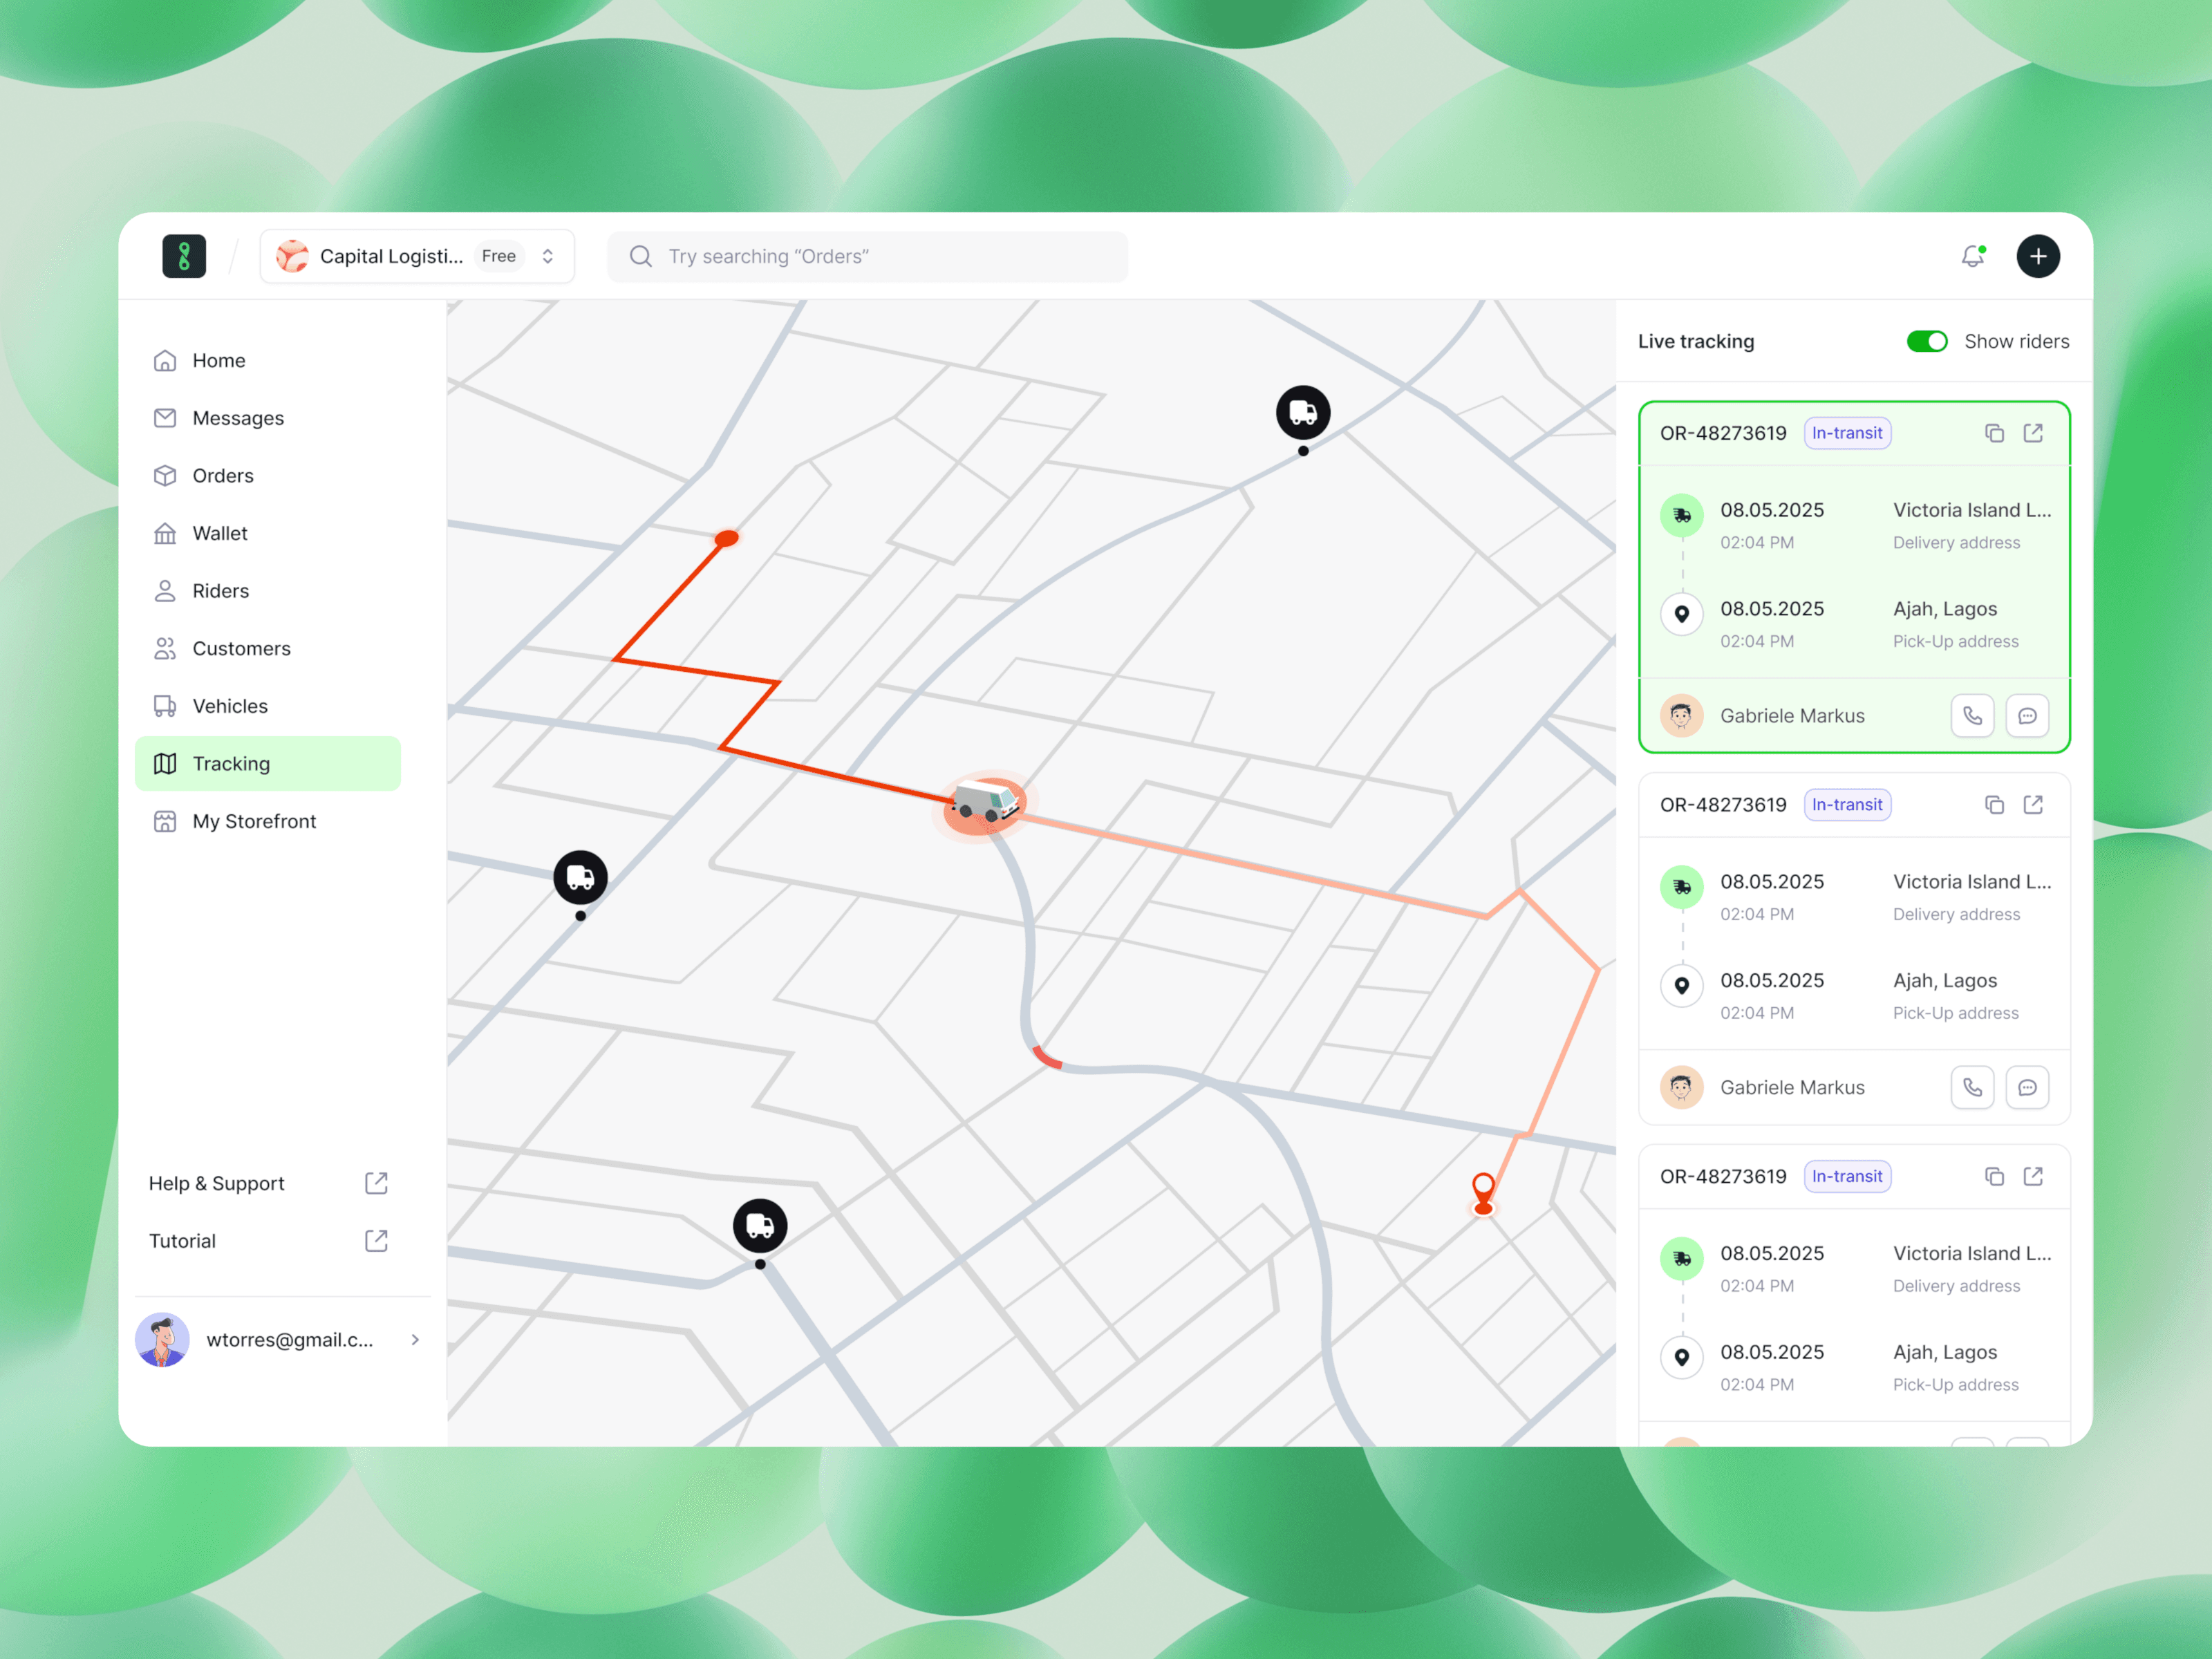The width and height of the screenshot is (2212, 1659).
Task: Message Gabriele Markus in second order card
Action: (2027, 1087)
